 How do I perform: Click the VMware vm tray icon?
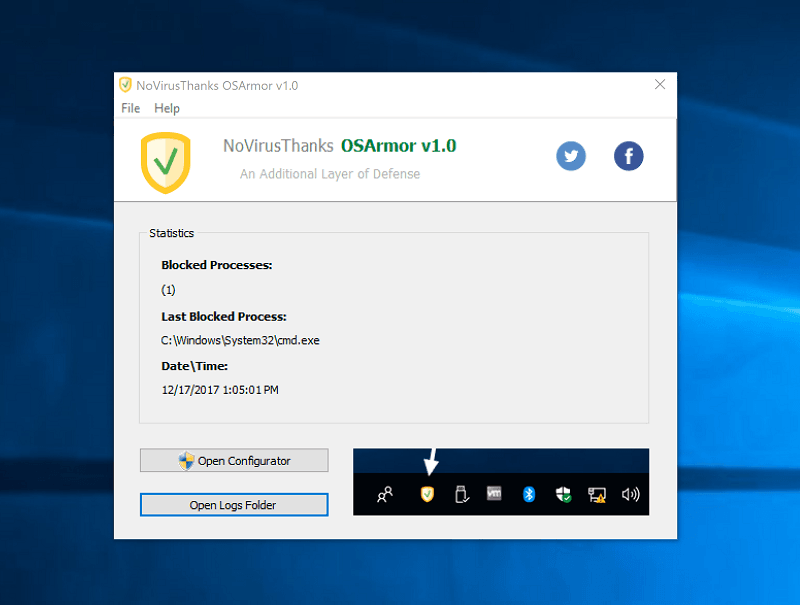tap(494, 493)
